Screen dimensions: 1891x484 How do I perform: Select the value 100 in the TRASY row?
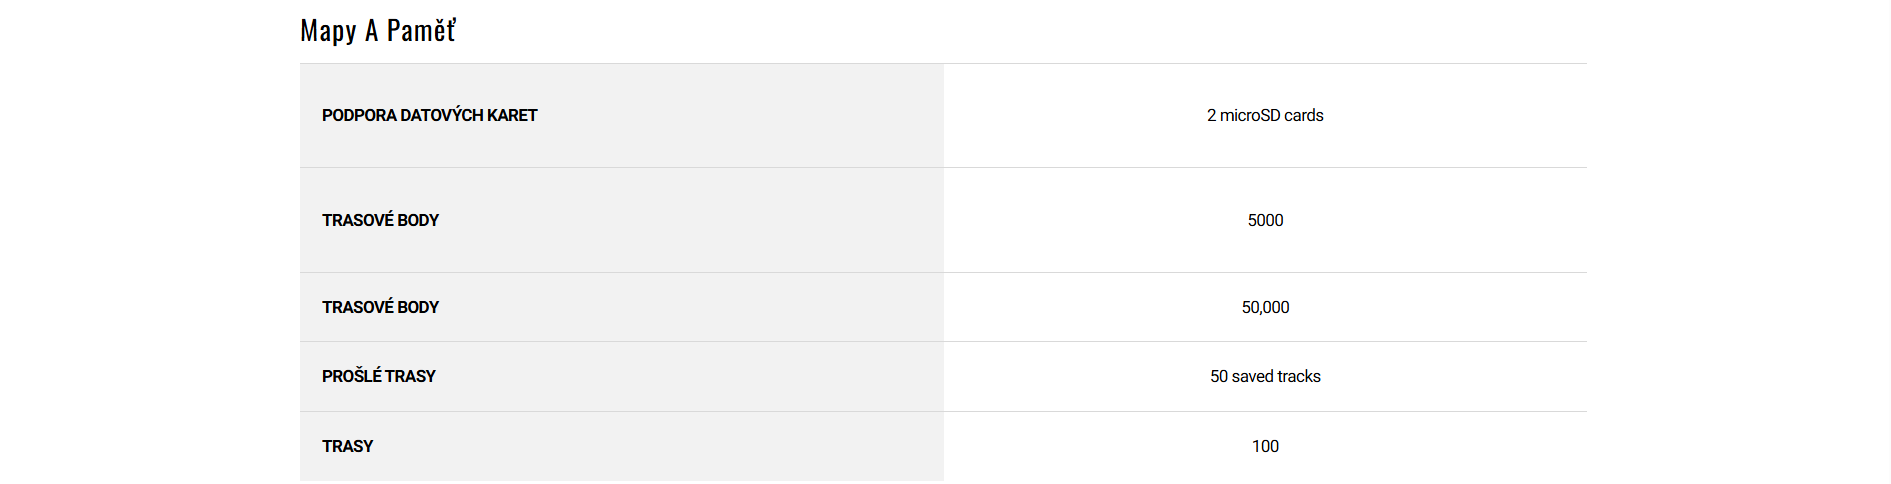click(x=1265, y=447)
